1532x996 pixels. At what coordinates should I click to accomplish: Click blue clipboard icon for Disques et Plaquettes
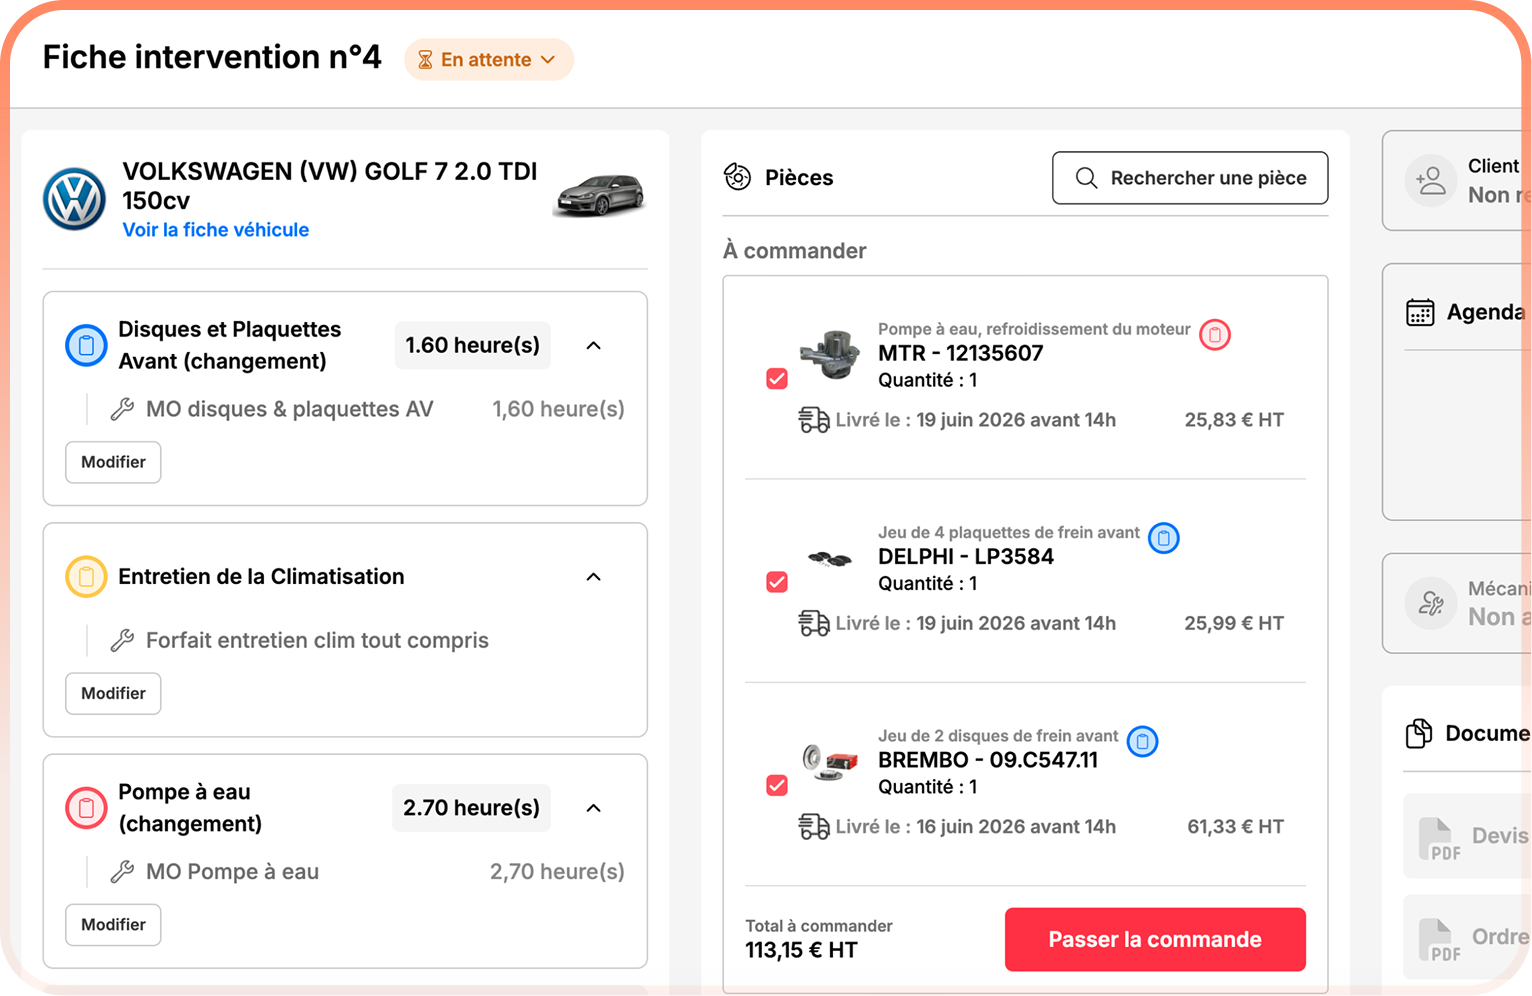[86, 346]
